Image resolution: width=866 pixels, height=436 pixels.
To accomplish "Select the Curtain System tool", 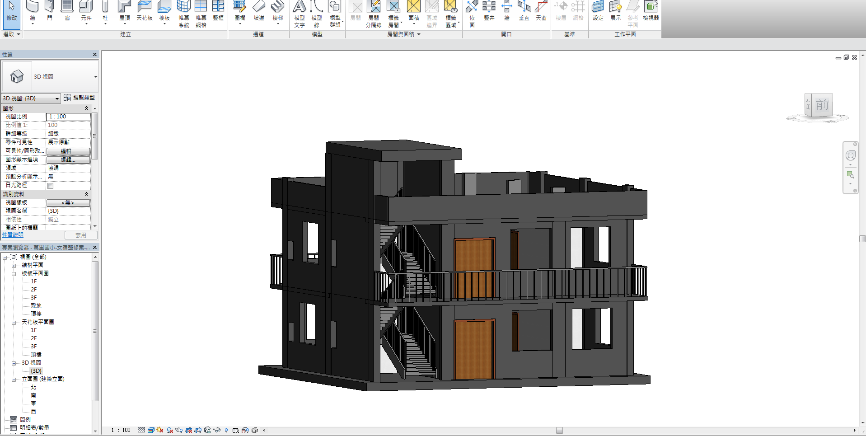I will (x=184, y=13).
